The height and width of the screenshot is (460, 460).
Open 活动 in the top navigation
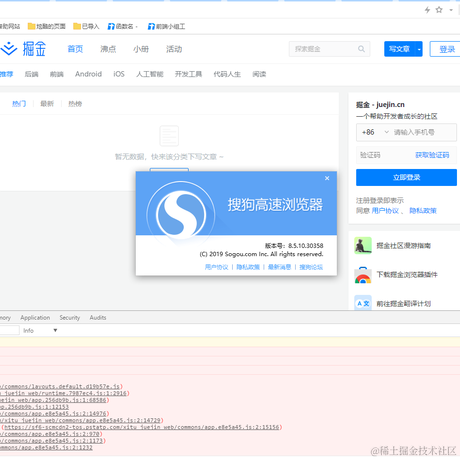coord(174,49)
